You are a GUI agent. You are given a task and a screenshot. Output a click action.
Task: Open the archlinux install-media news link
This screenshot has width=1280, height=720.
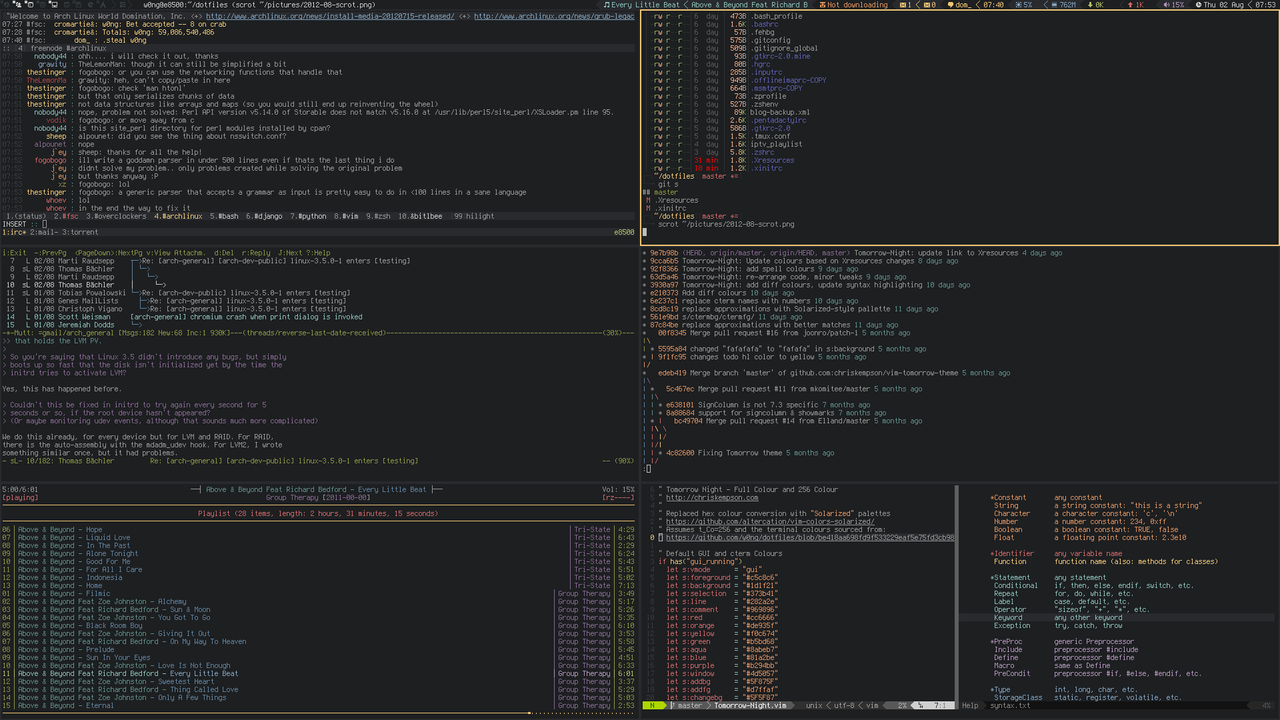329,16
